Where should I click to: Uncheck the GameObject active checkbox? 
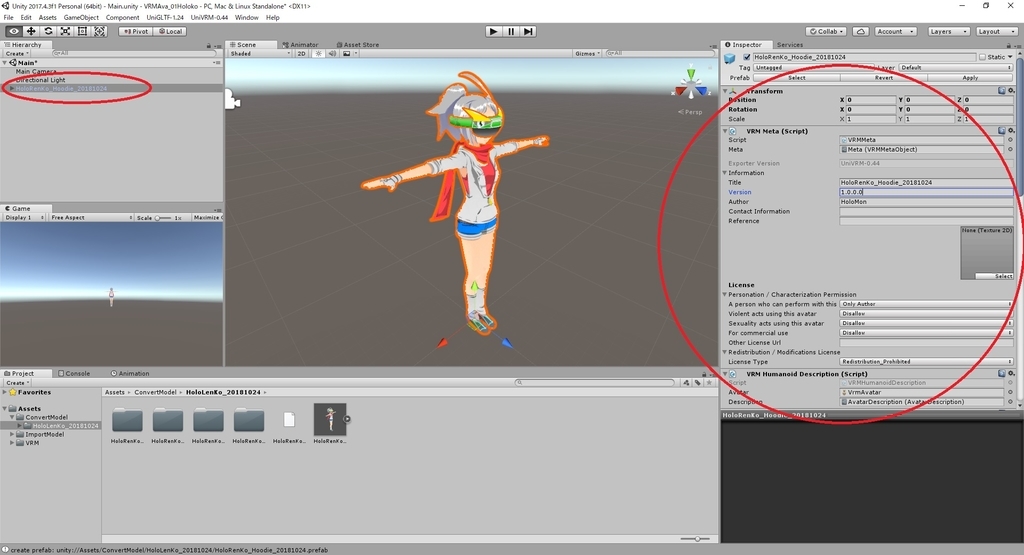coord(747,57)
